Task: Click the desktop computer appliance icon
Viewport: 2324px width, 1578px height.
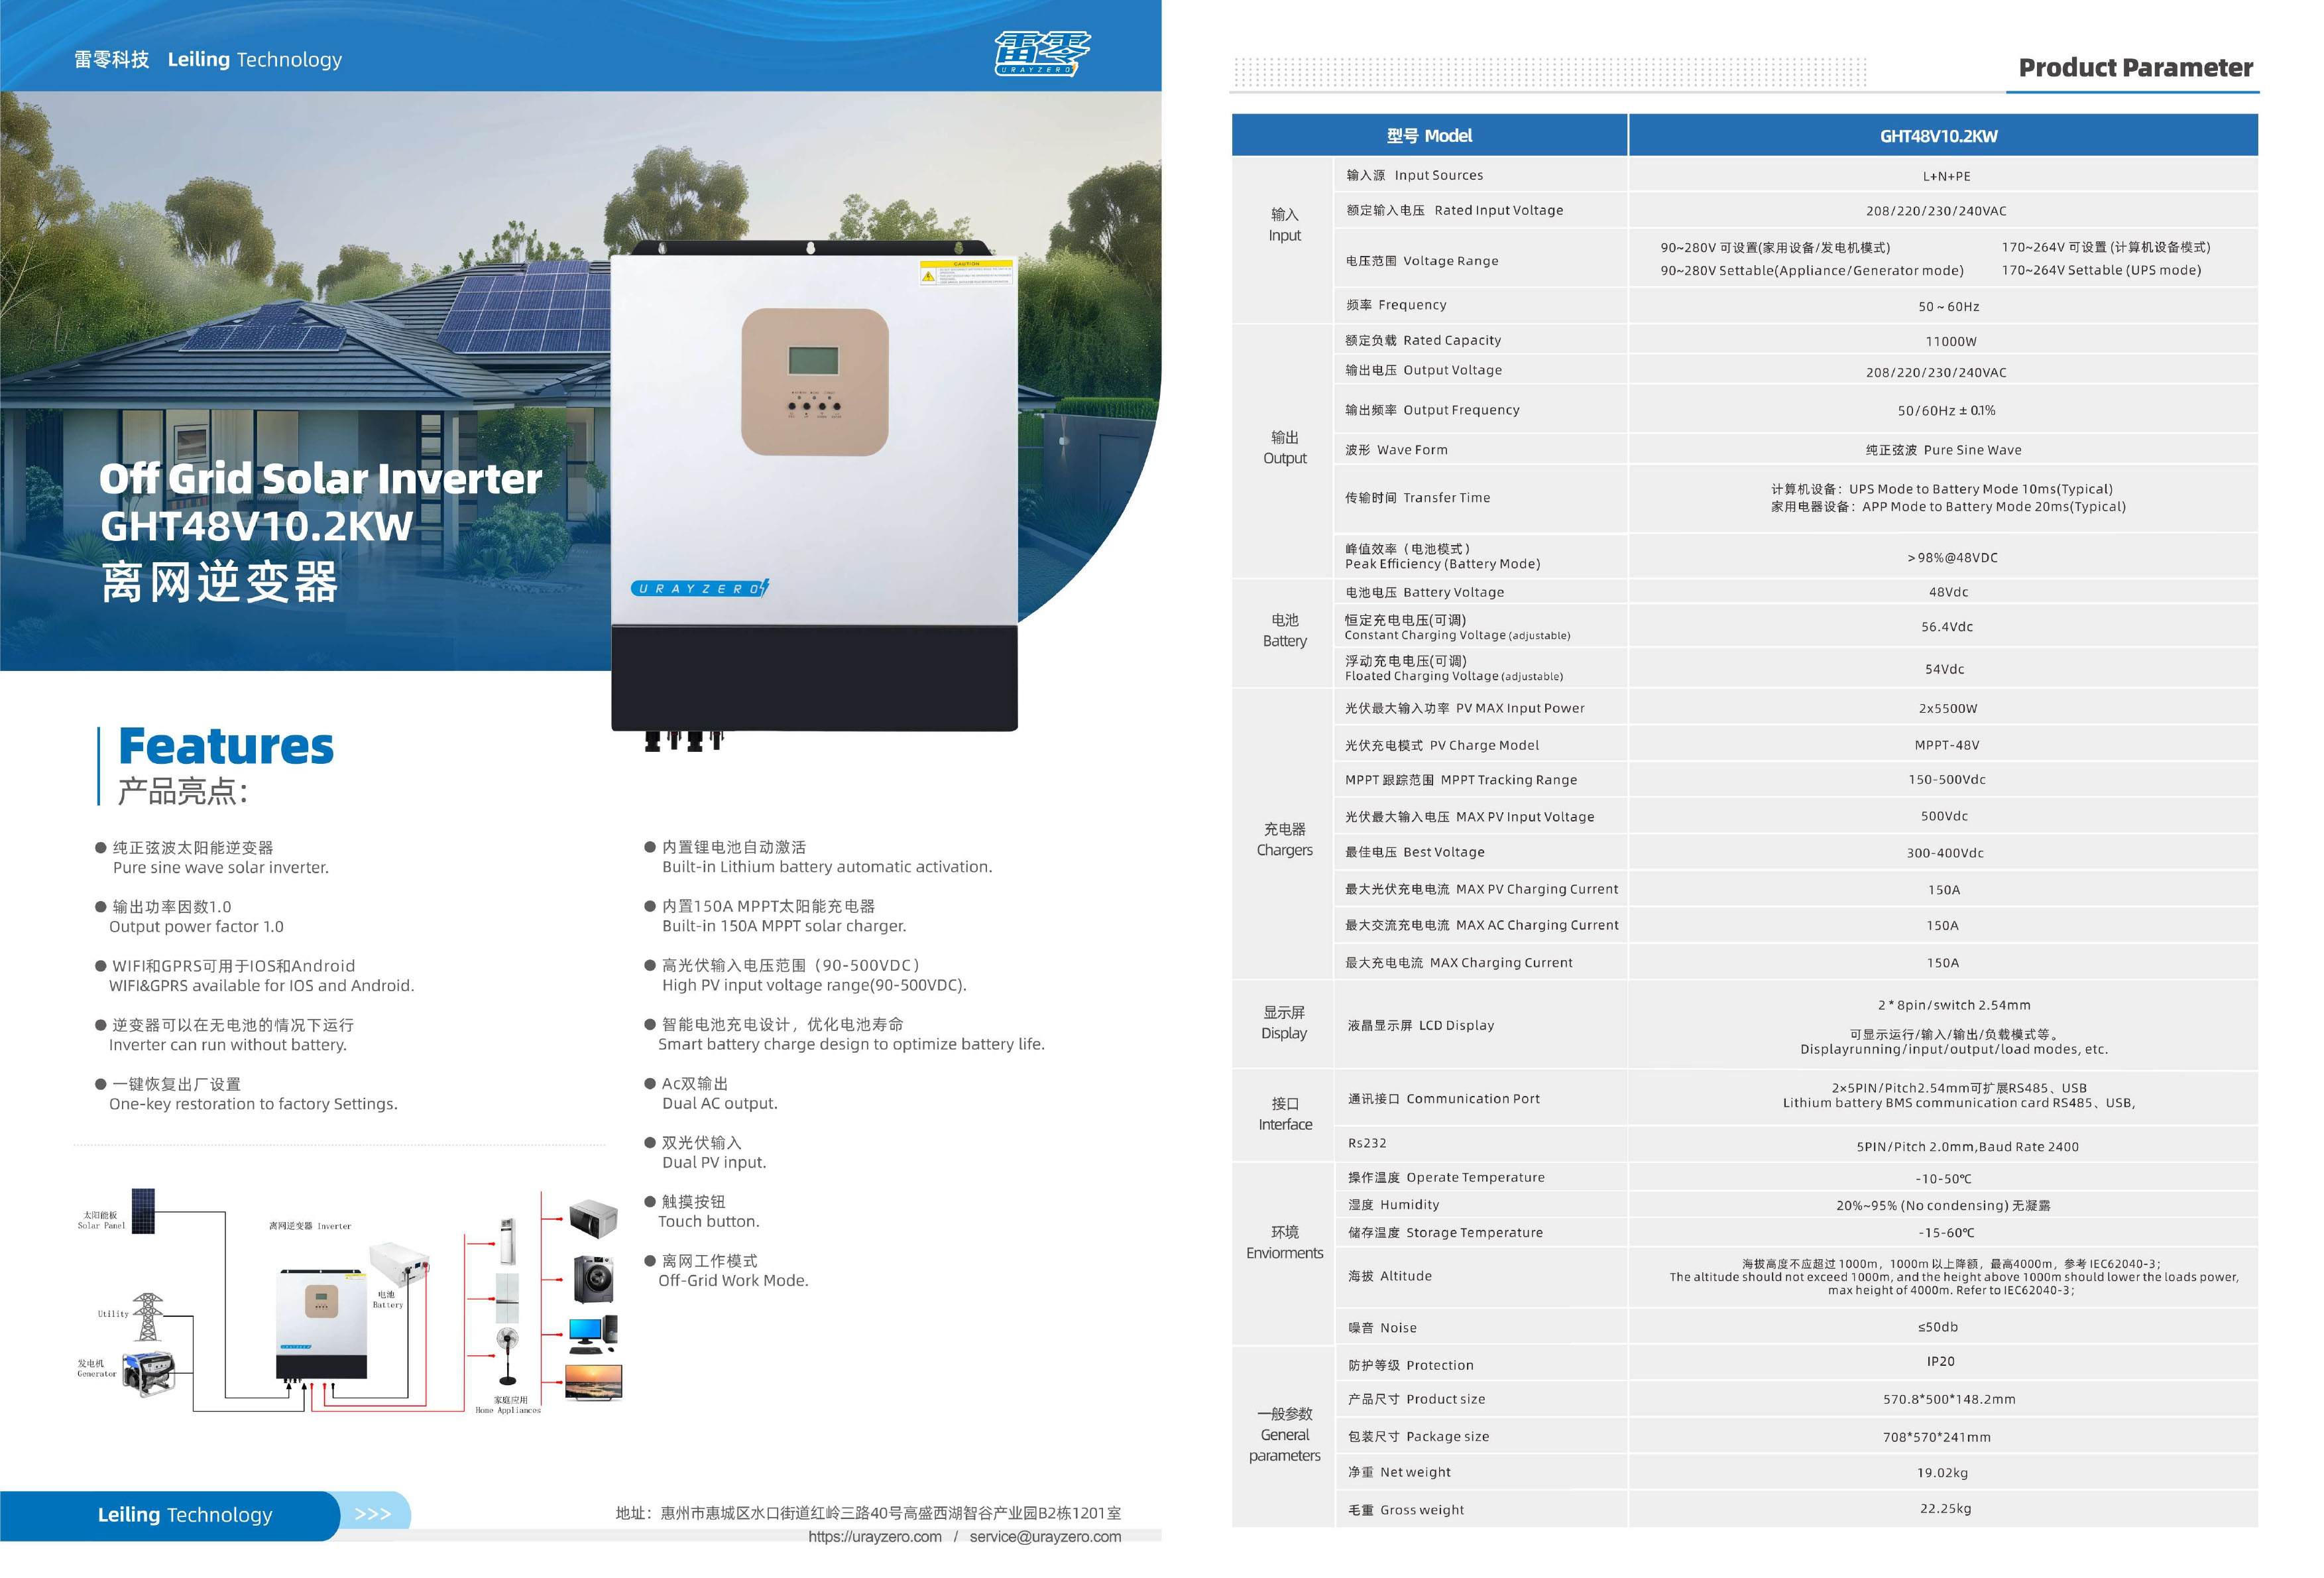Action: coord(593,1335)
